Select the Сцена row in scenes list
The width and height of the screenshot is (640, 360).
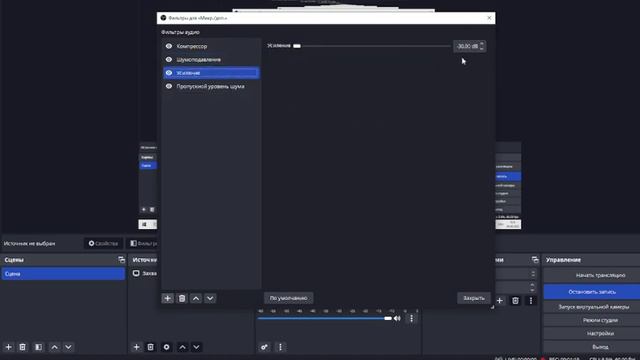click(x=63, y=273)
